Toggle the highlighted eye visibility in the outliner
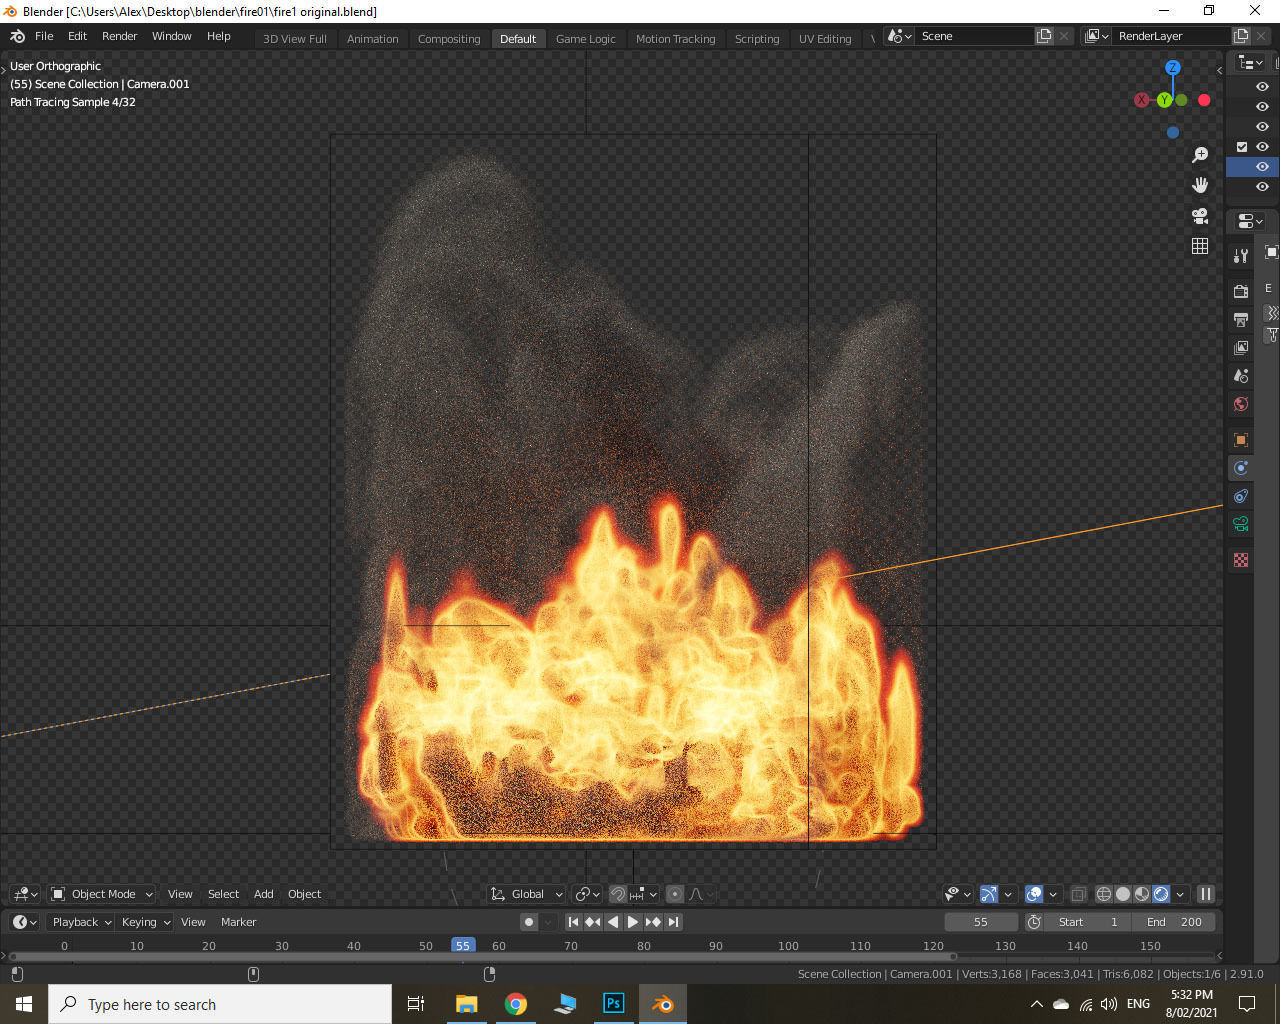1280x1024 pixels. click(1261, 166)
